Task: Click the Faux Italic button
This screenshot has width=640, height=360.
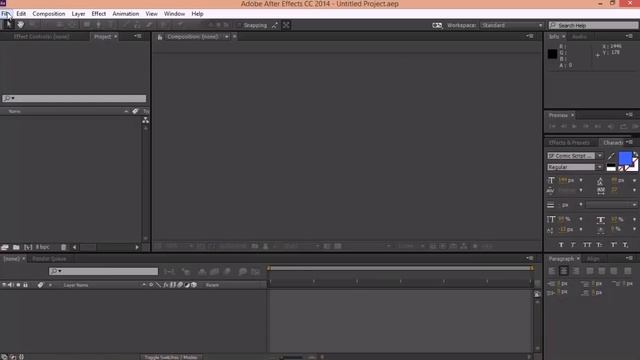Action: pyautogui.click(x=573, y=245)
